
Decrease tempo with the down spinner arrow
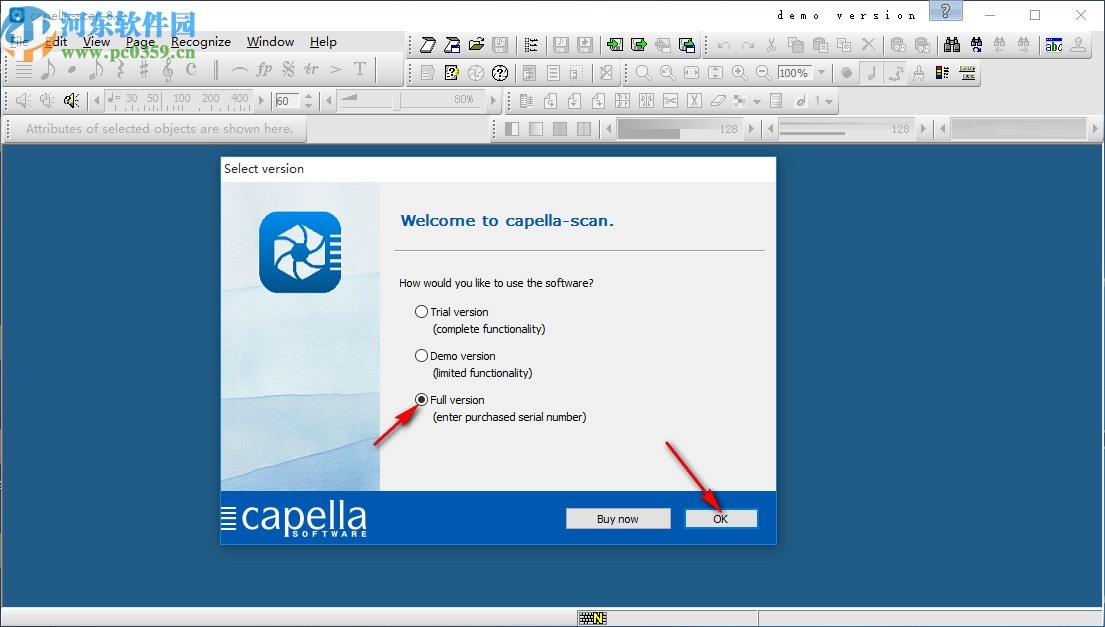pyautogui.click(x=308, y=106)
